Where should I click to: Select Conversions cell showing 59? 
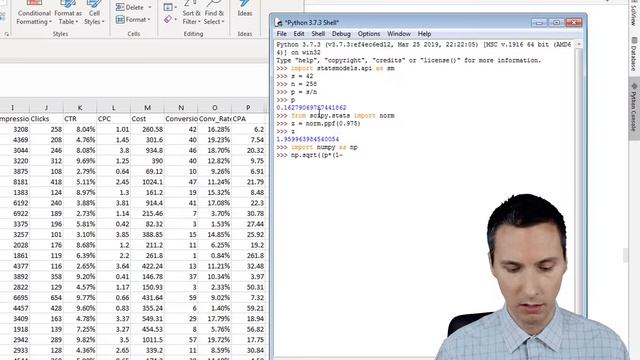point(181,298)
